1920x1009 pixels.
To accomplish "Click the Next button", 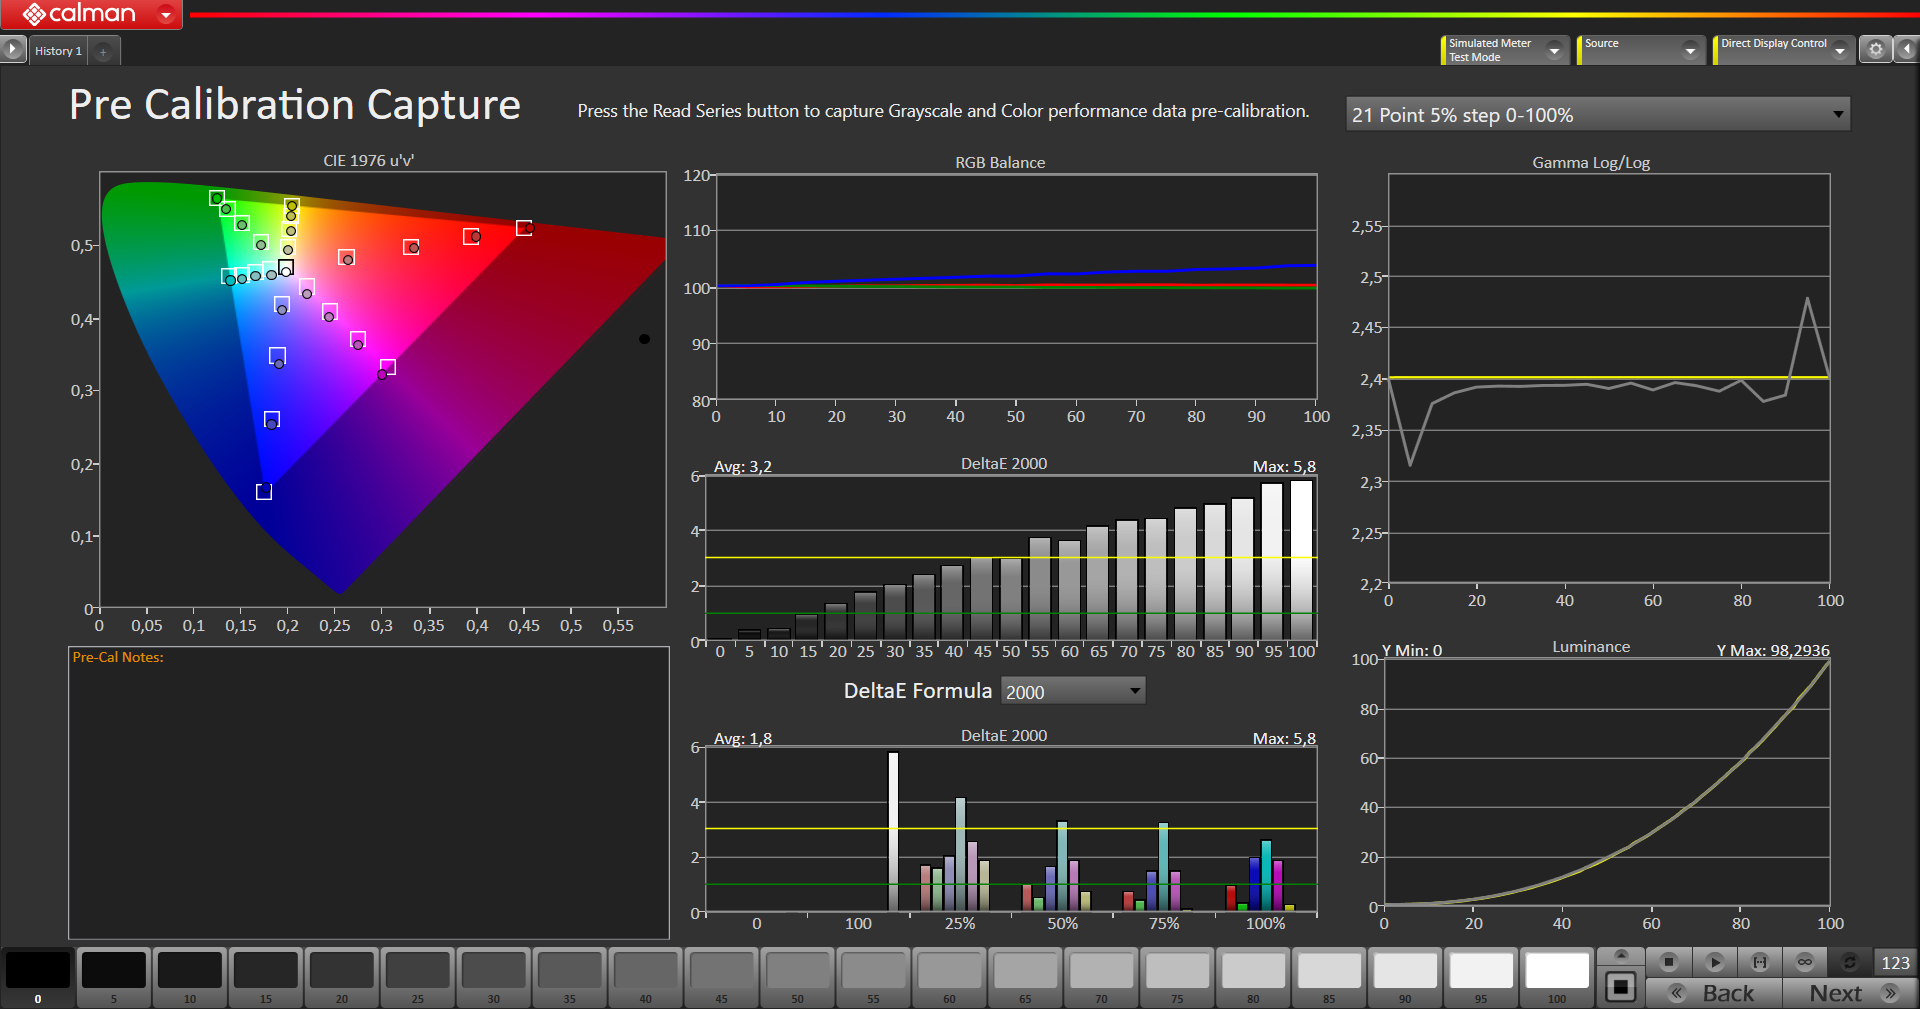I will (x=1849, y=993).
